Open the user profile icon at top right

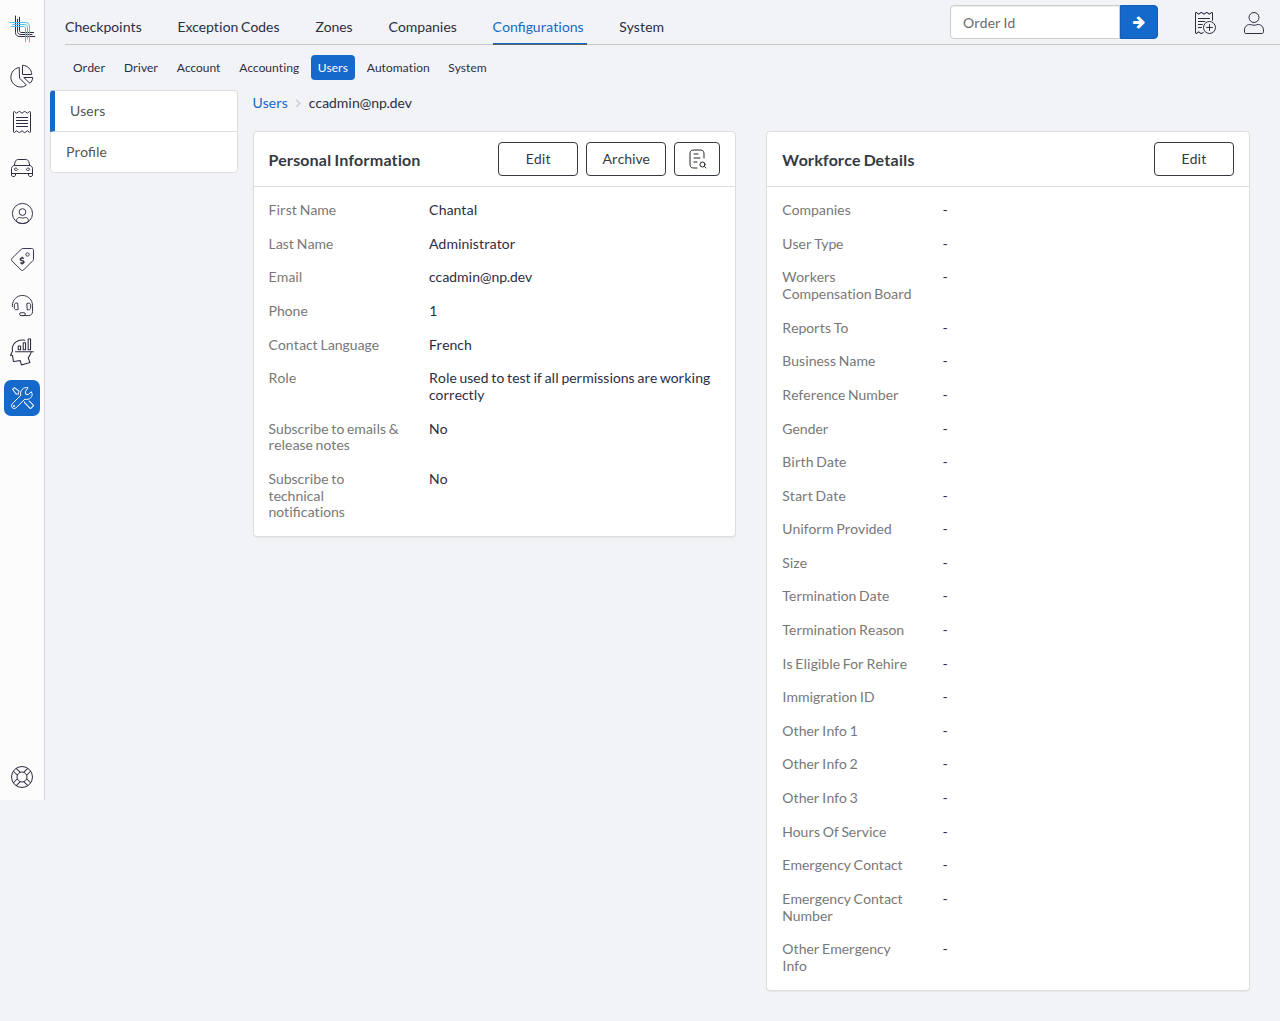point(1254,23)
